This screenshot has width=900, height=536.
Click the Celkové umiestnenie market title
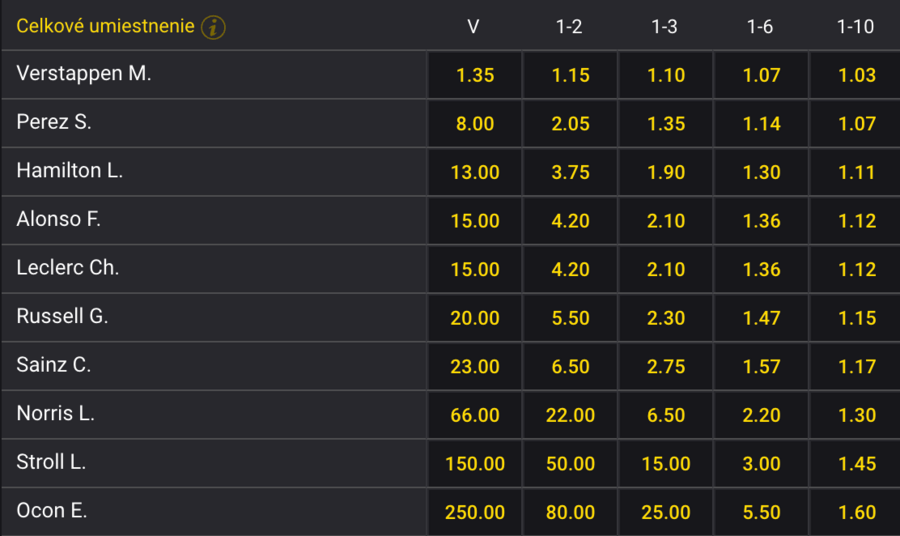pyautogui.click(x=105, y=27)
